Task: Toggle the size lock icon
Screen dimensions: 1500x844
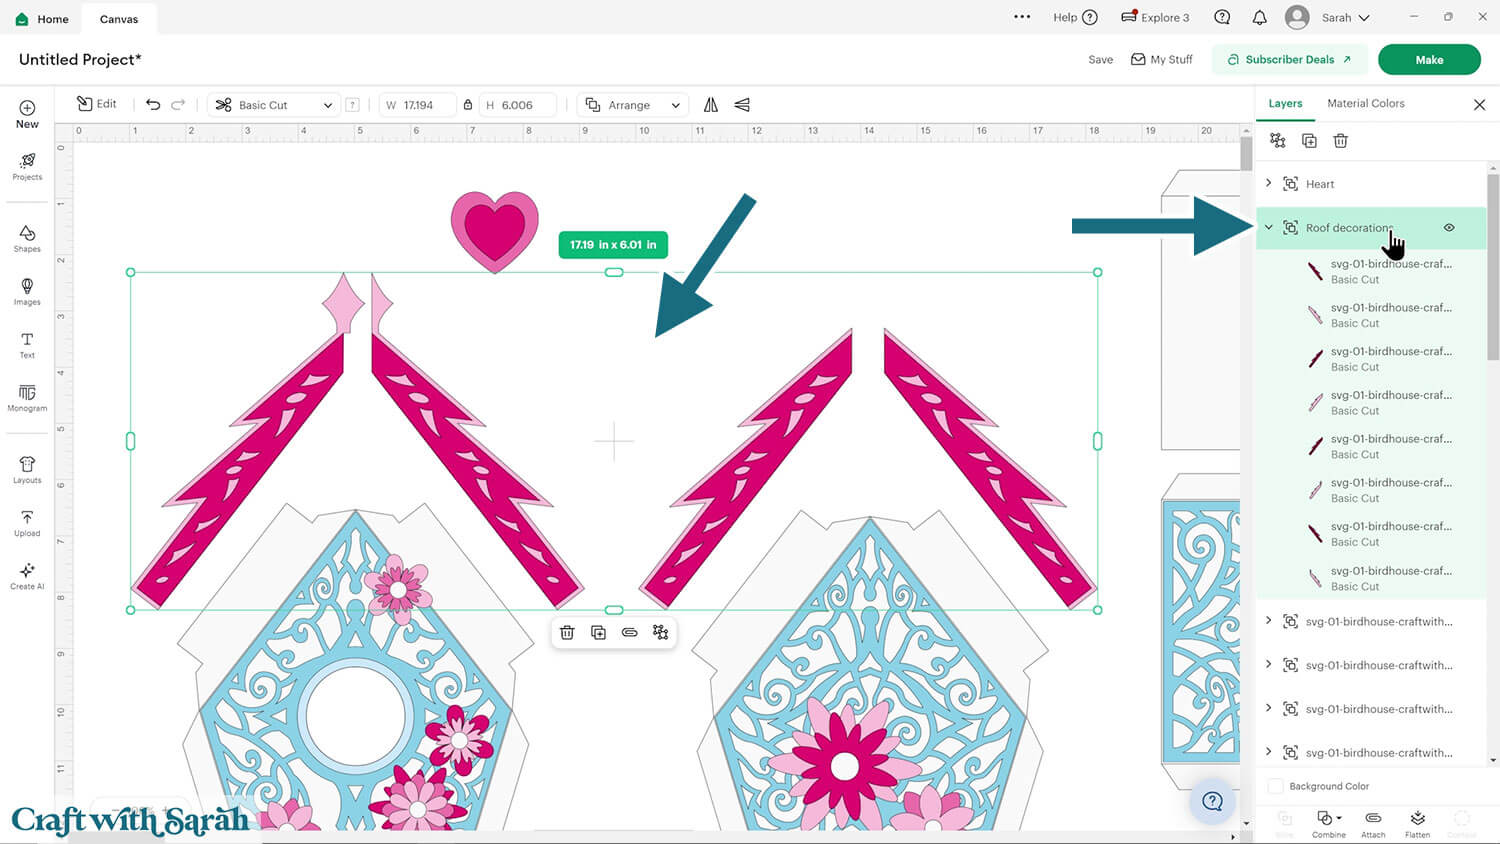Action: (467, 105)
